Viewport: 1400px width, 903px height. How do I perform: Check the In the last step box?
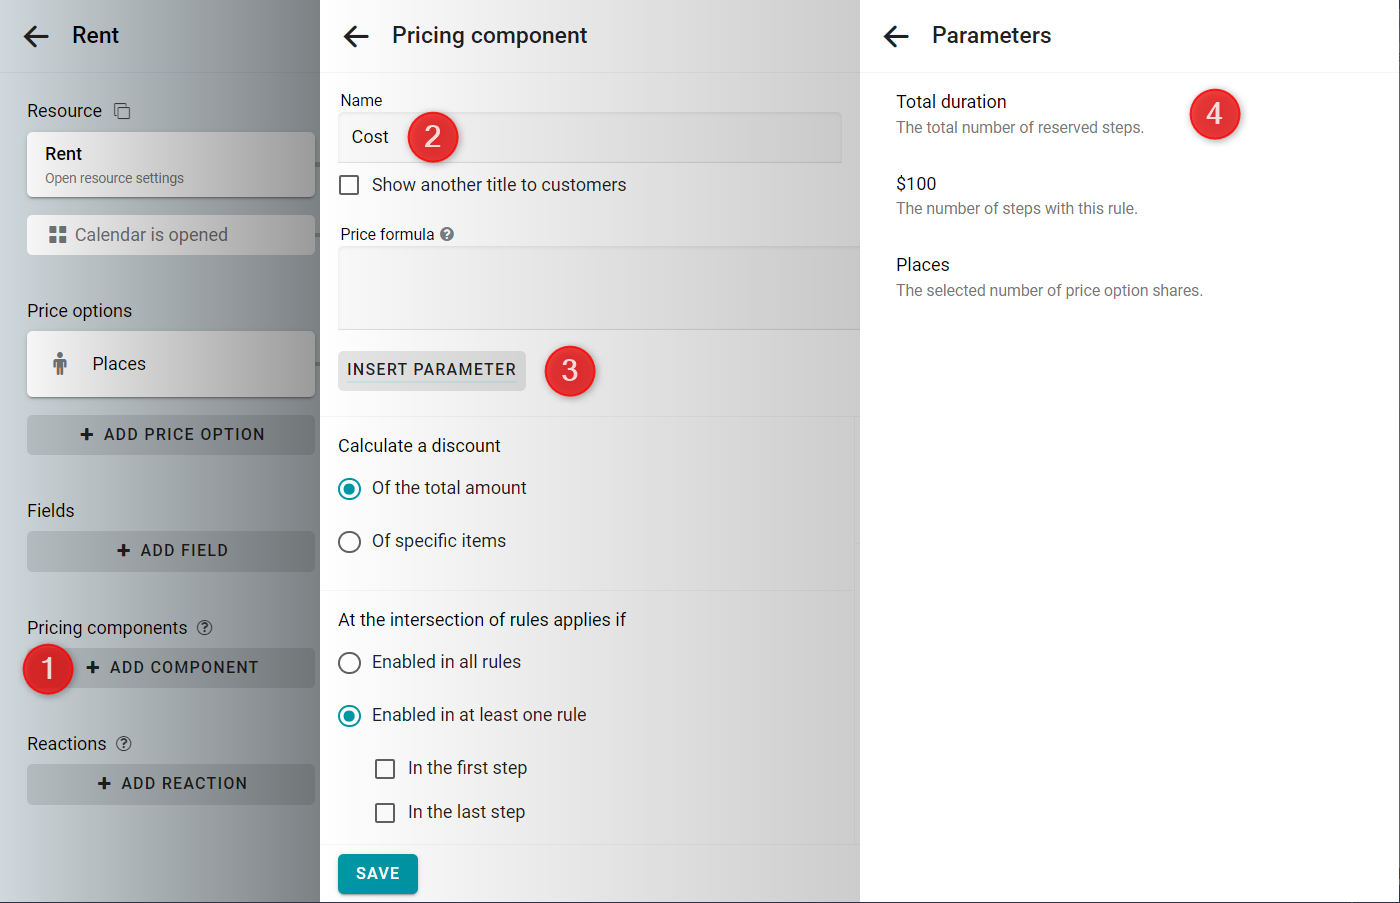tap(385, 812)
